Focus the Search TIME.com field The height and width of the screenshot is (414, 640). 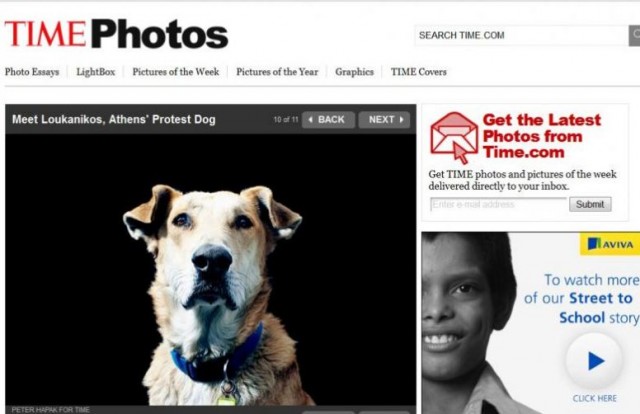tap(522, 36)
